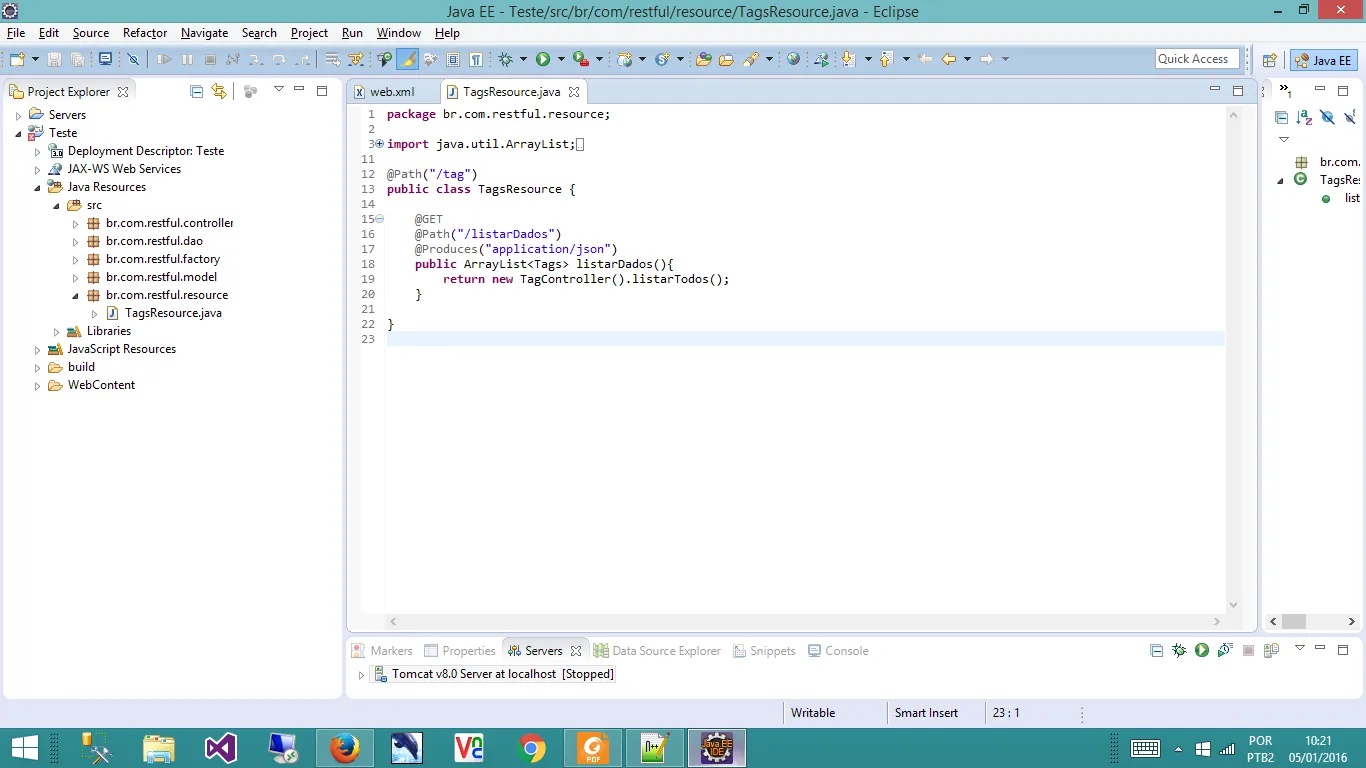Collapse all items in Project Explorer
Screen dimensions: 1366x768
coord(197,91)
